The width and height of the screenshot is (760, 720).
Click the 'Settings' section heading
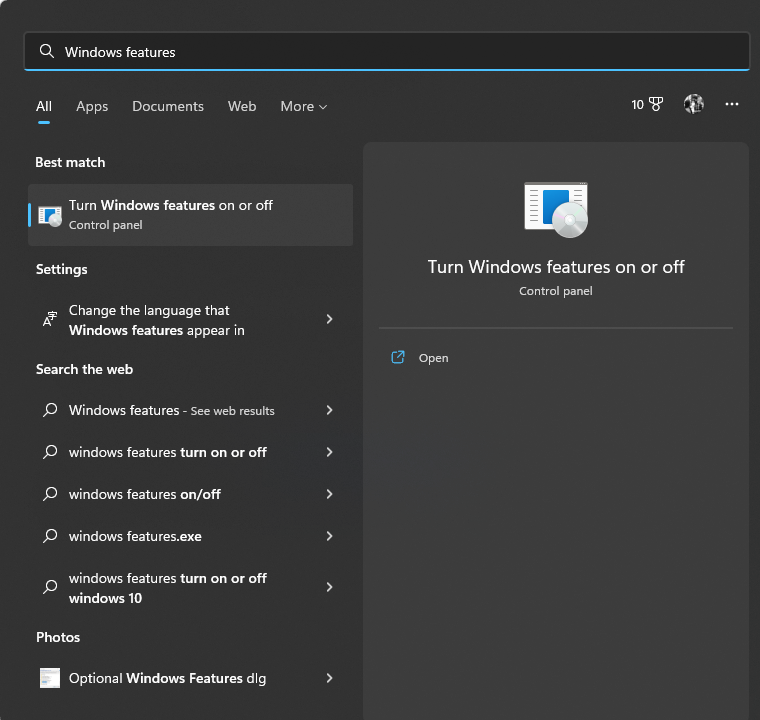tap(62, 269)
